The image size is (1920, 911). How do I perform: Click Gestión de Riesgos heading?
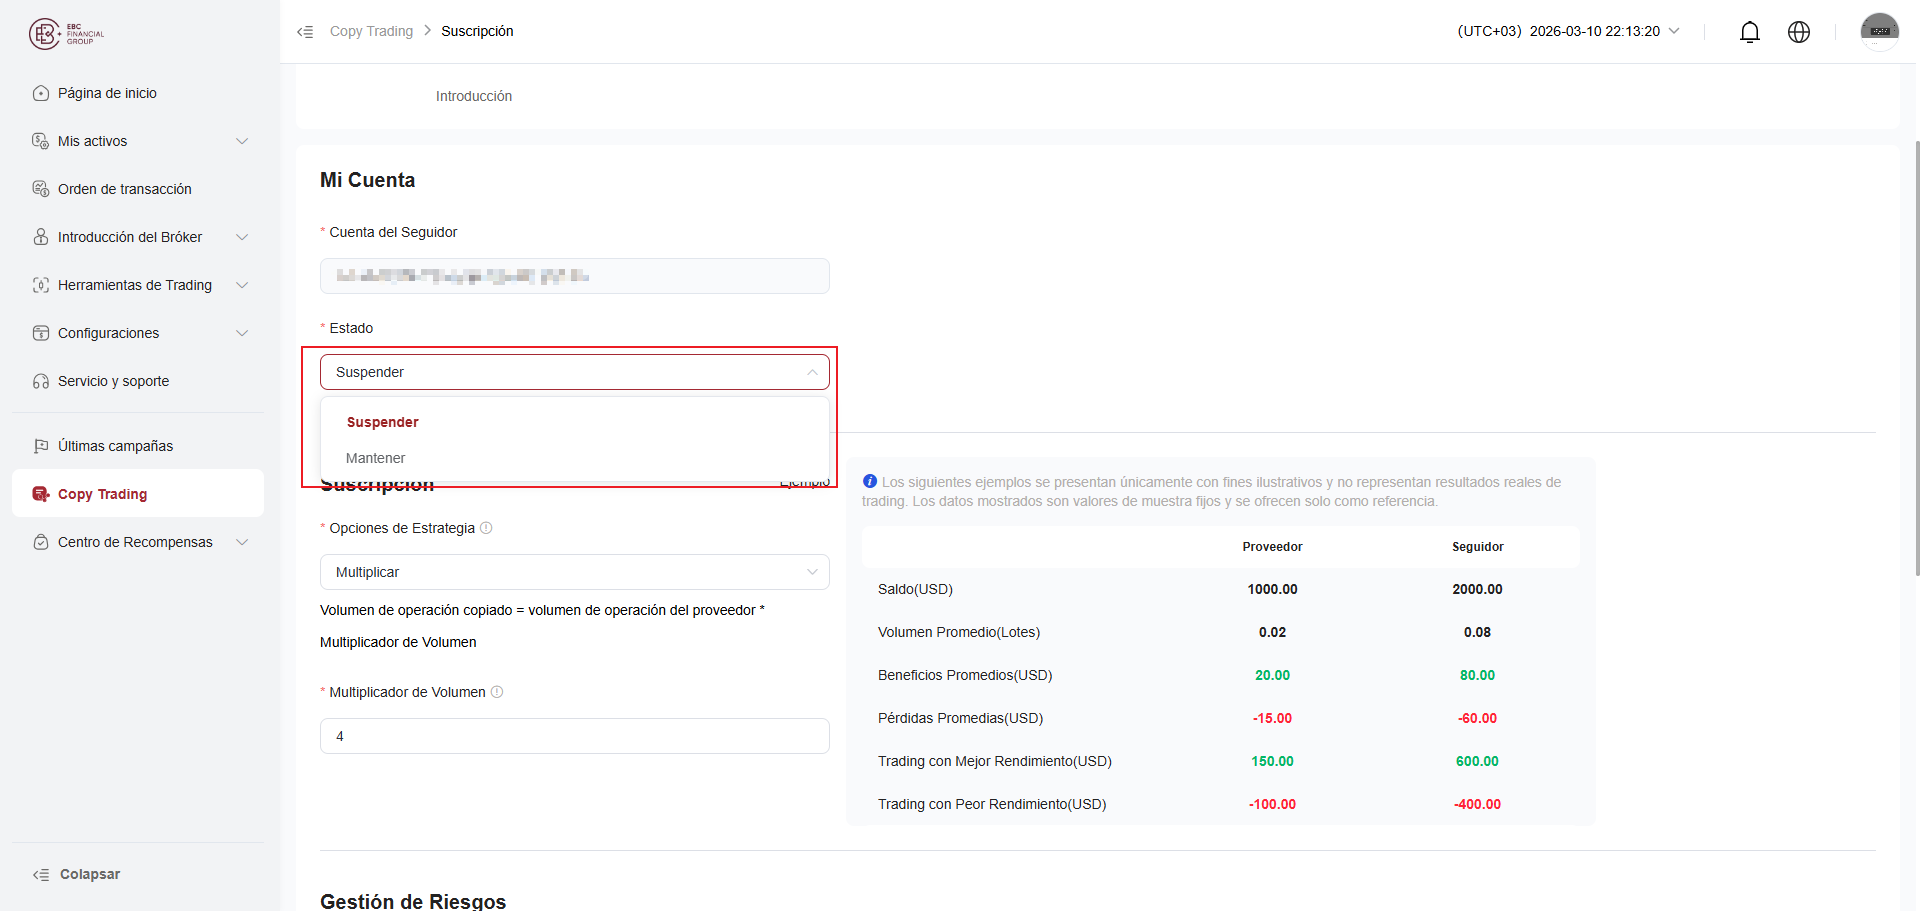413,901
